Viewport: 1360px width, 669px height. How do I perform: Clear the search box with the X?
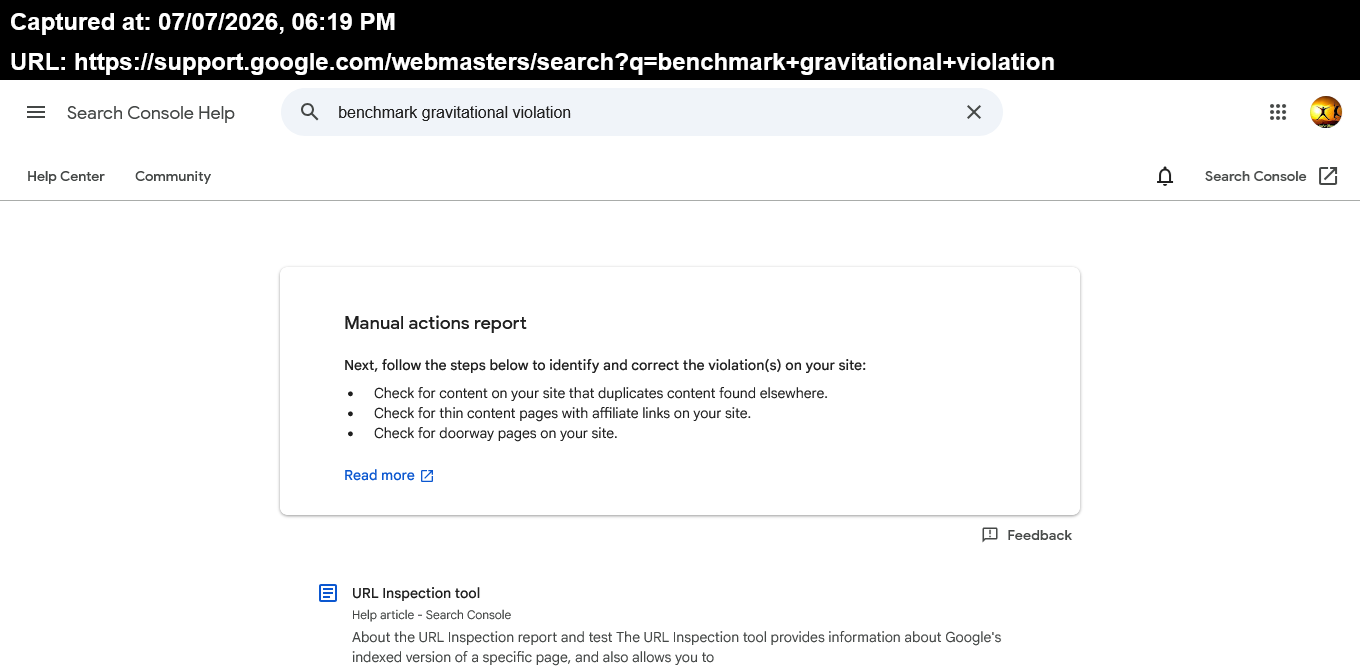974,112
